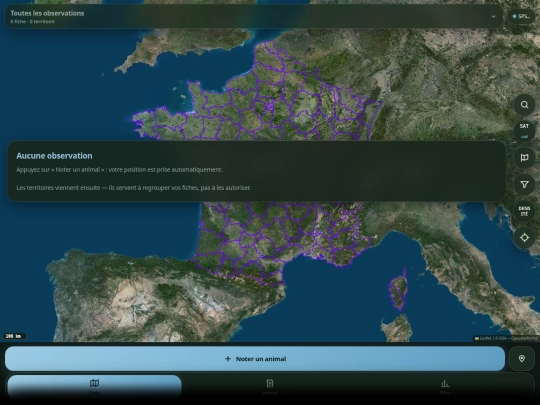Click the GPS status indicator

521,16
